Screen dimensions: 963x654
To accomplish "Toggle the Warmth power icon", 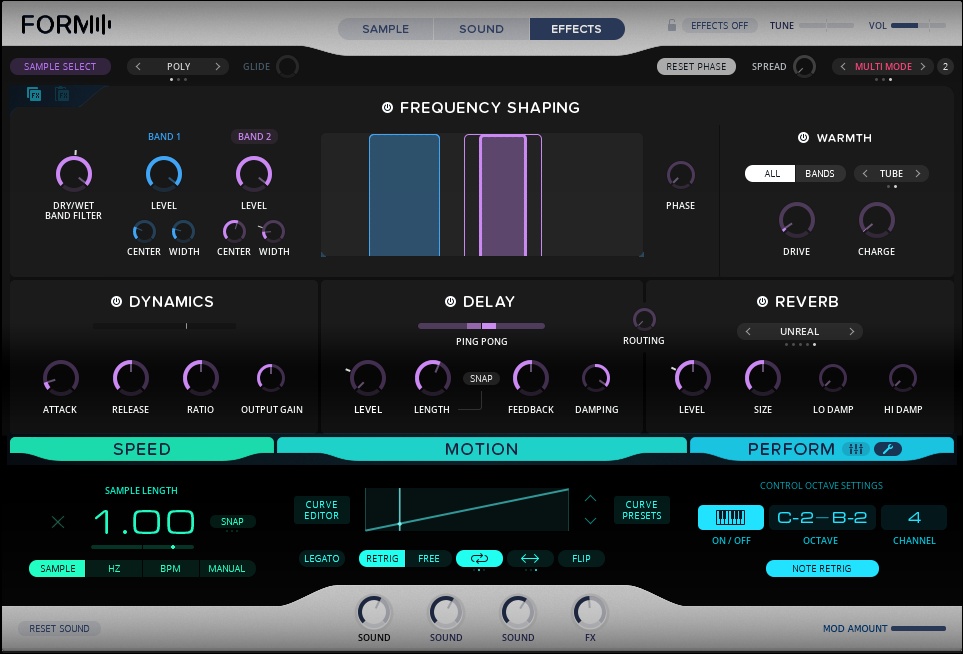I will pyautogui.click(x=803, y=138).
